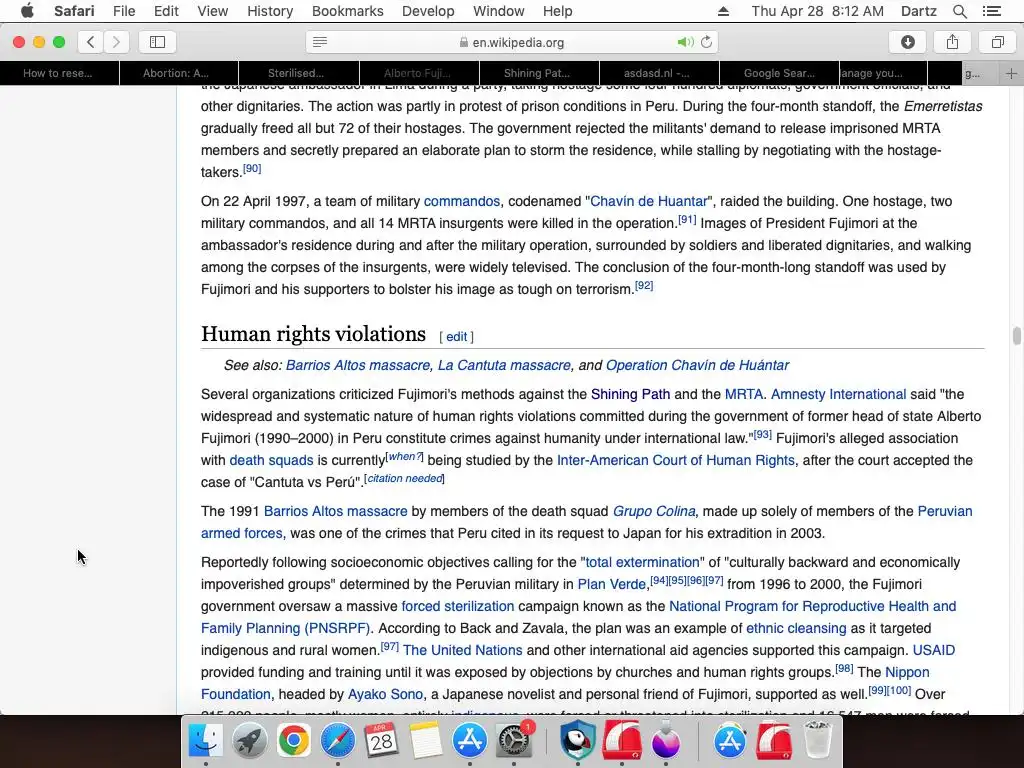This screenshot has height=768, width=1024.
Task: Reload the Wikipedia page
Action: click(706, 42)
